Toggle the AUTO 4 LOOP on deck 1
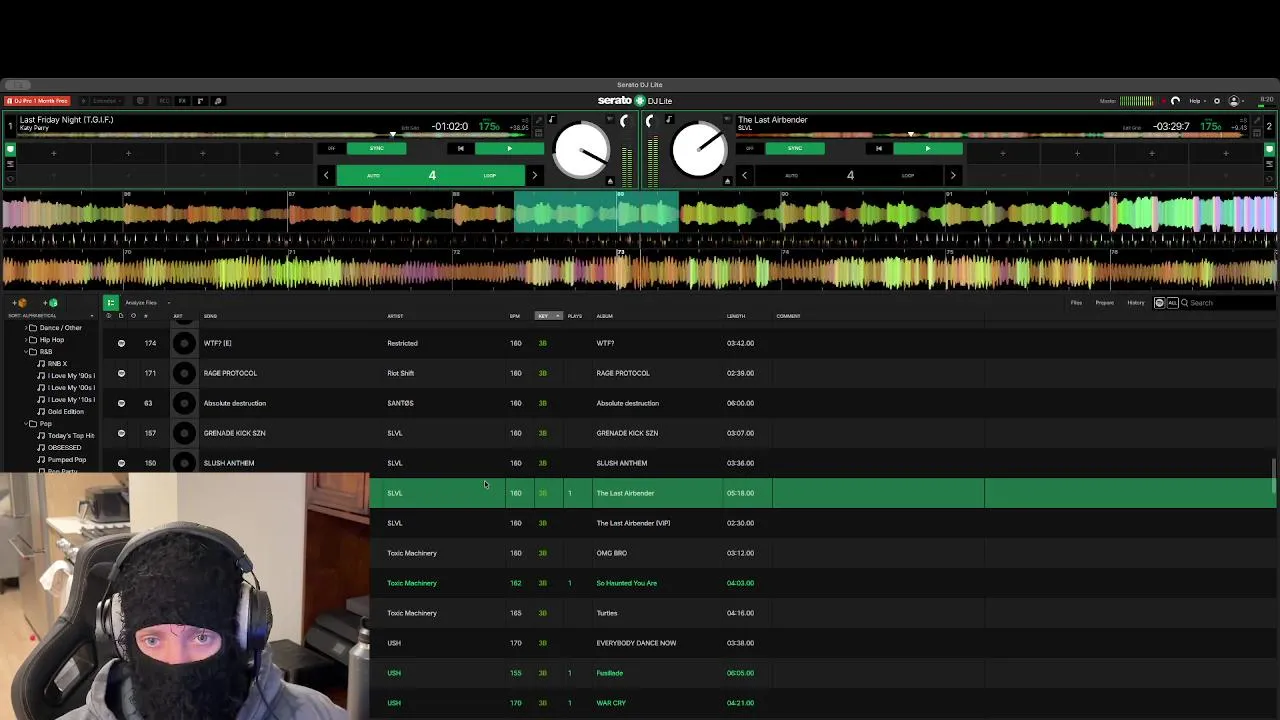This screenshot has width=1280, height=720. pyautogui.click(x=431, y=175)
